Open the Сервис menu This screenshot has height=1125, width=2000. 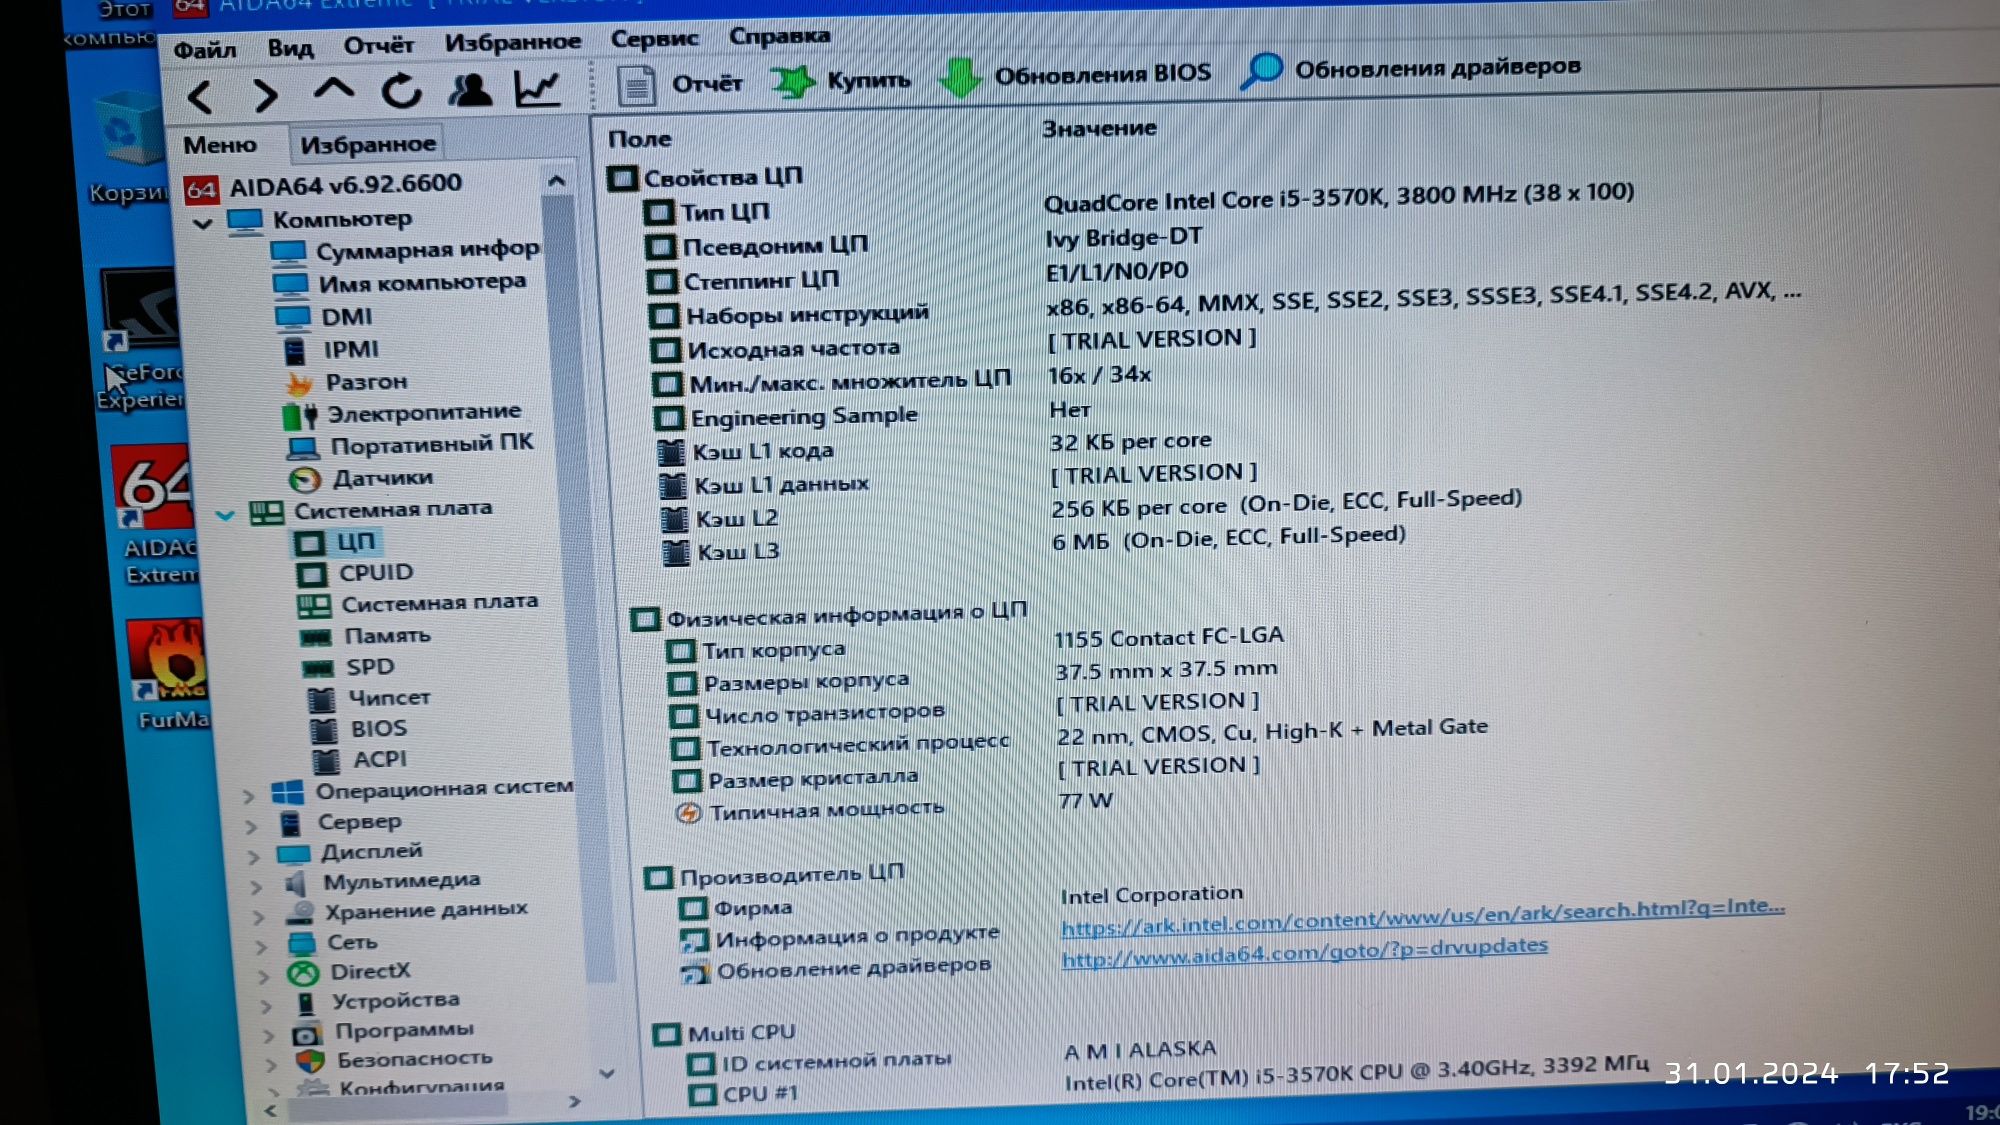pos(655,39)
